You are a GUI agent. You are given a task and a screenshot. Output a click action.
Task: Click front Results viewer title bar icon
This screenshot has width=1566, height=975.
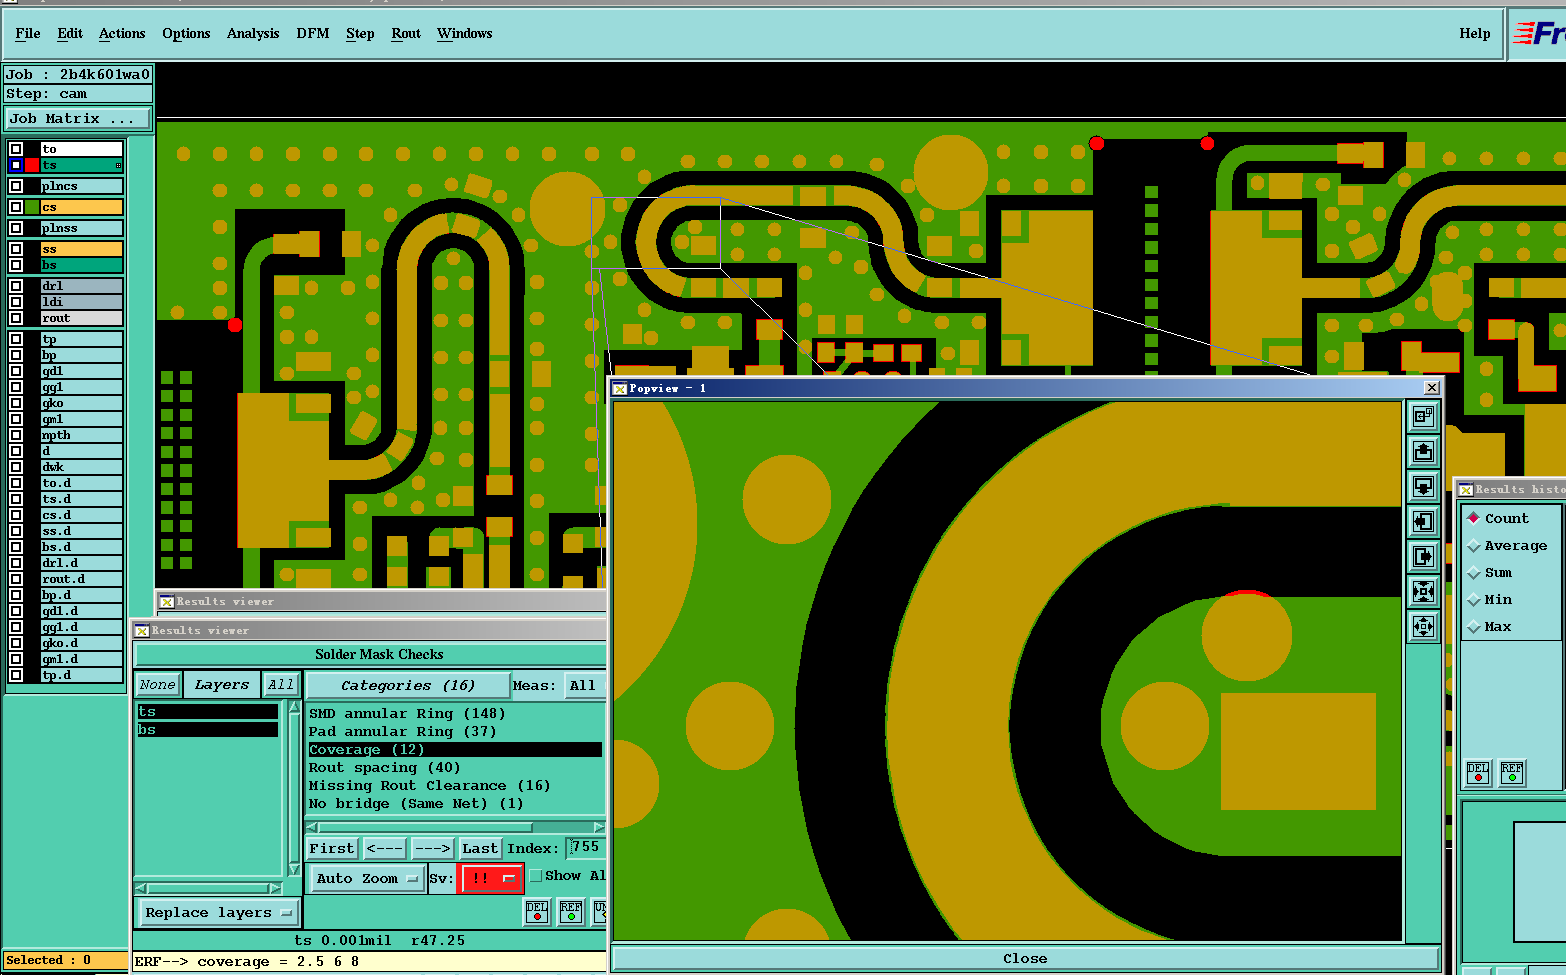142,631
